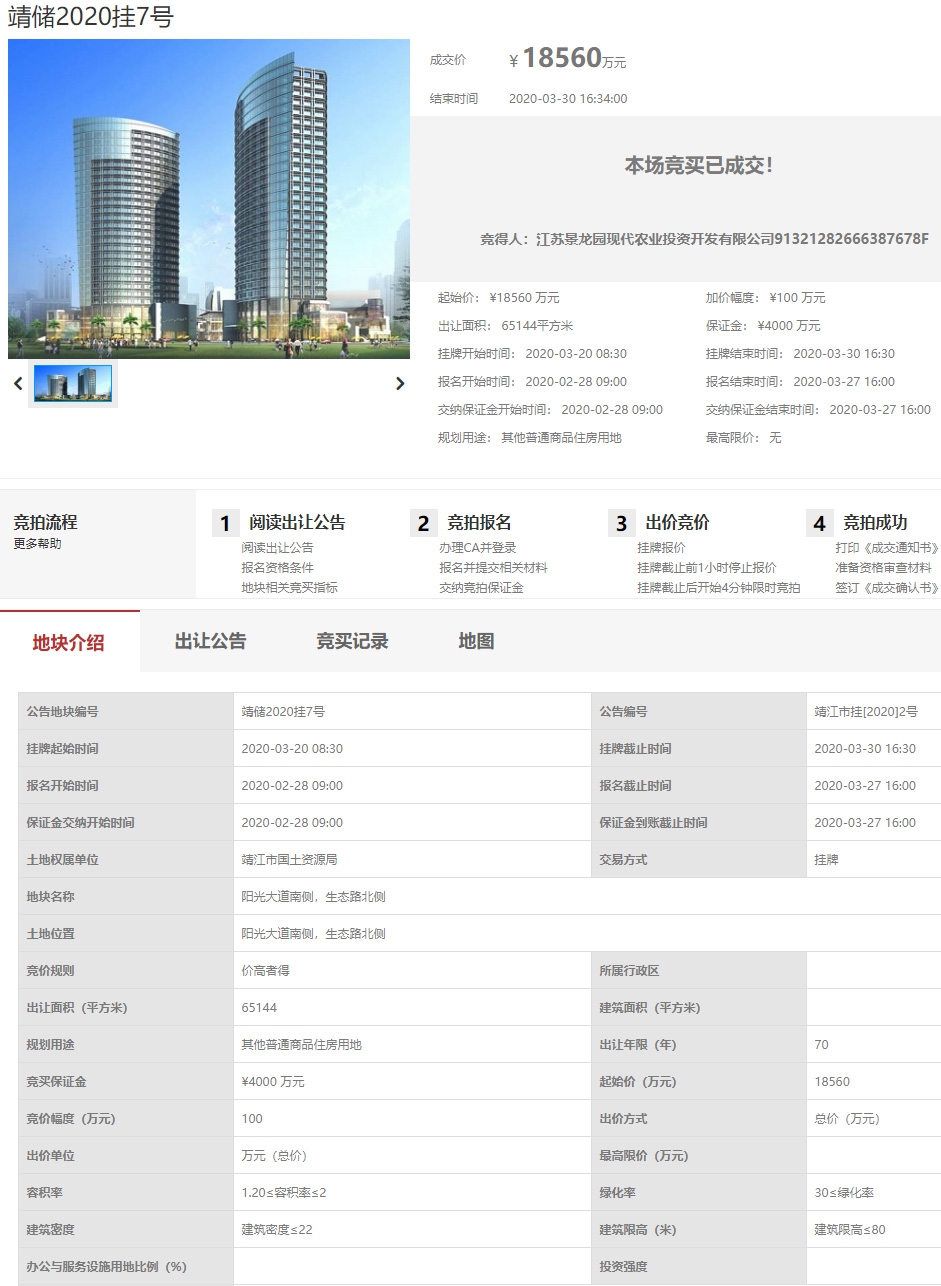Click the 容积率 value 1.20≤容积率≤2
Image resolution: width=941 pixels, height=1286 pixels.
pos(284,1193)
